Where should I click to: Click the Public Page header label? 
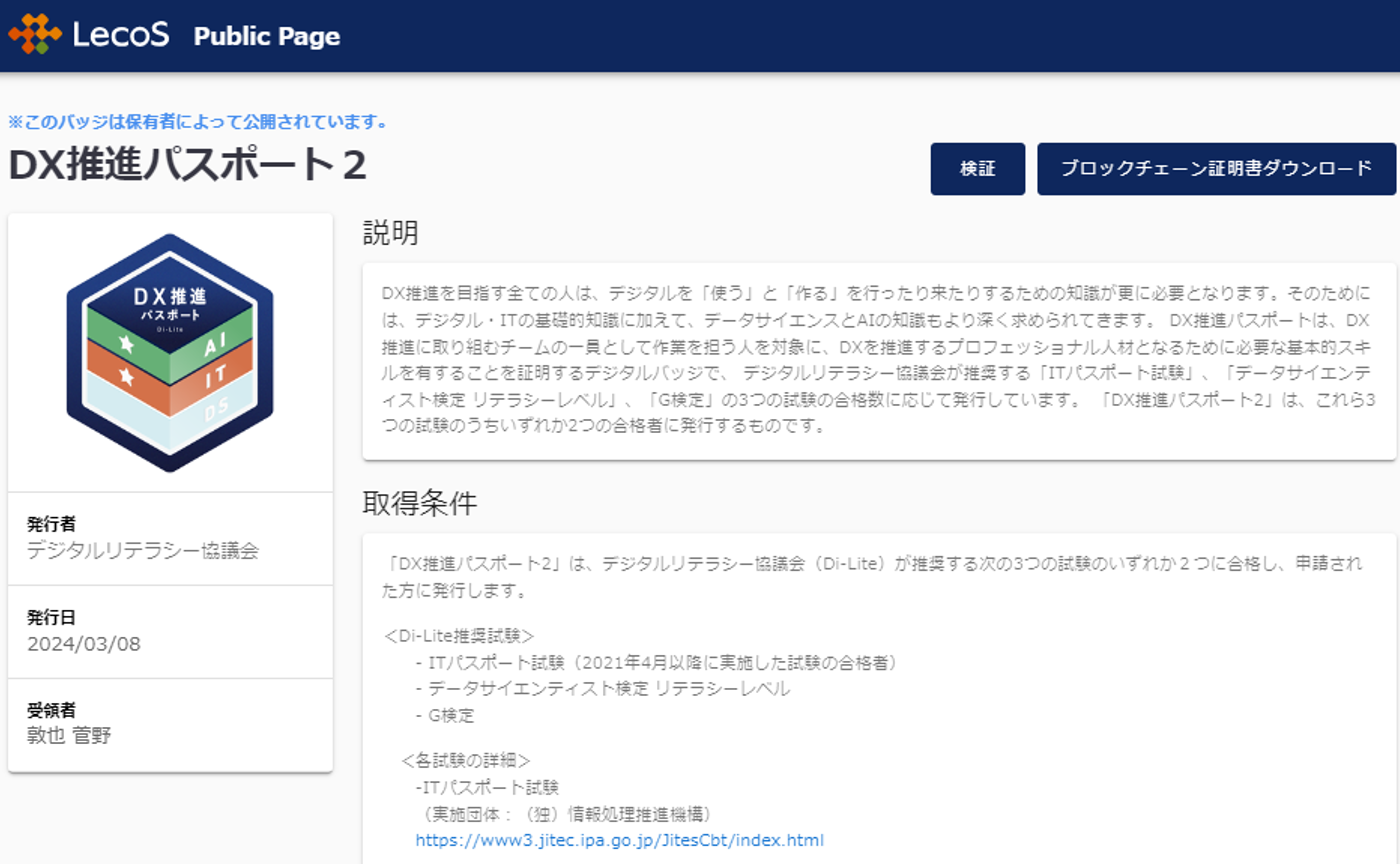point(266,35)
